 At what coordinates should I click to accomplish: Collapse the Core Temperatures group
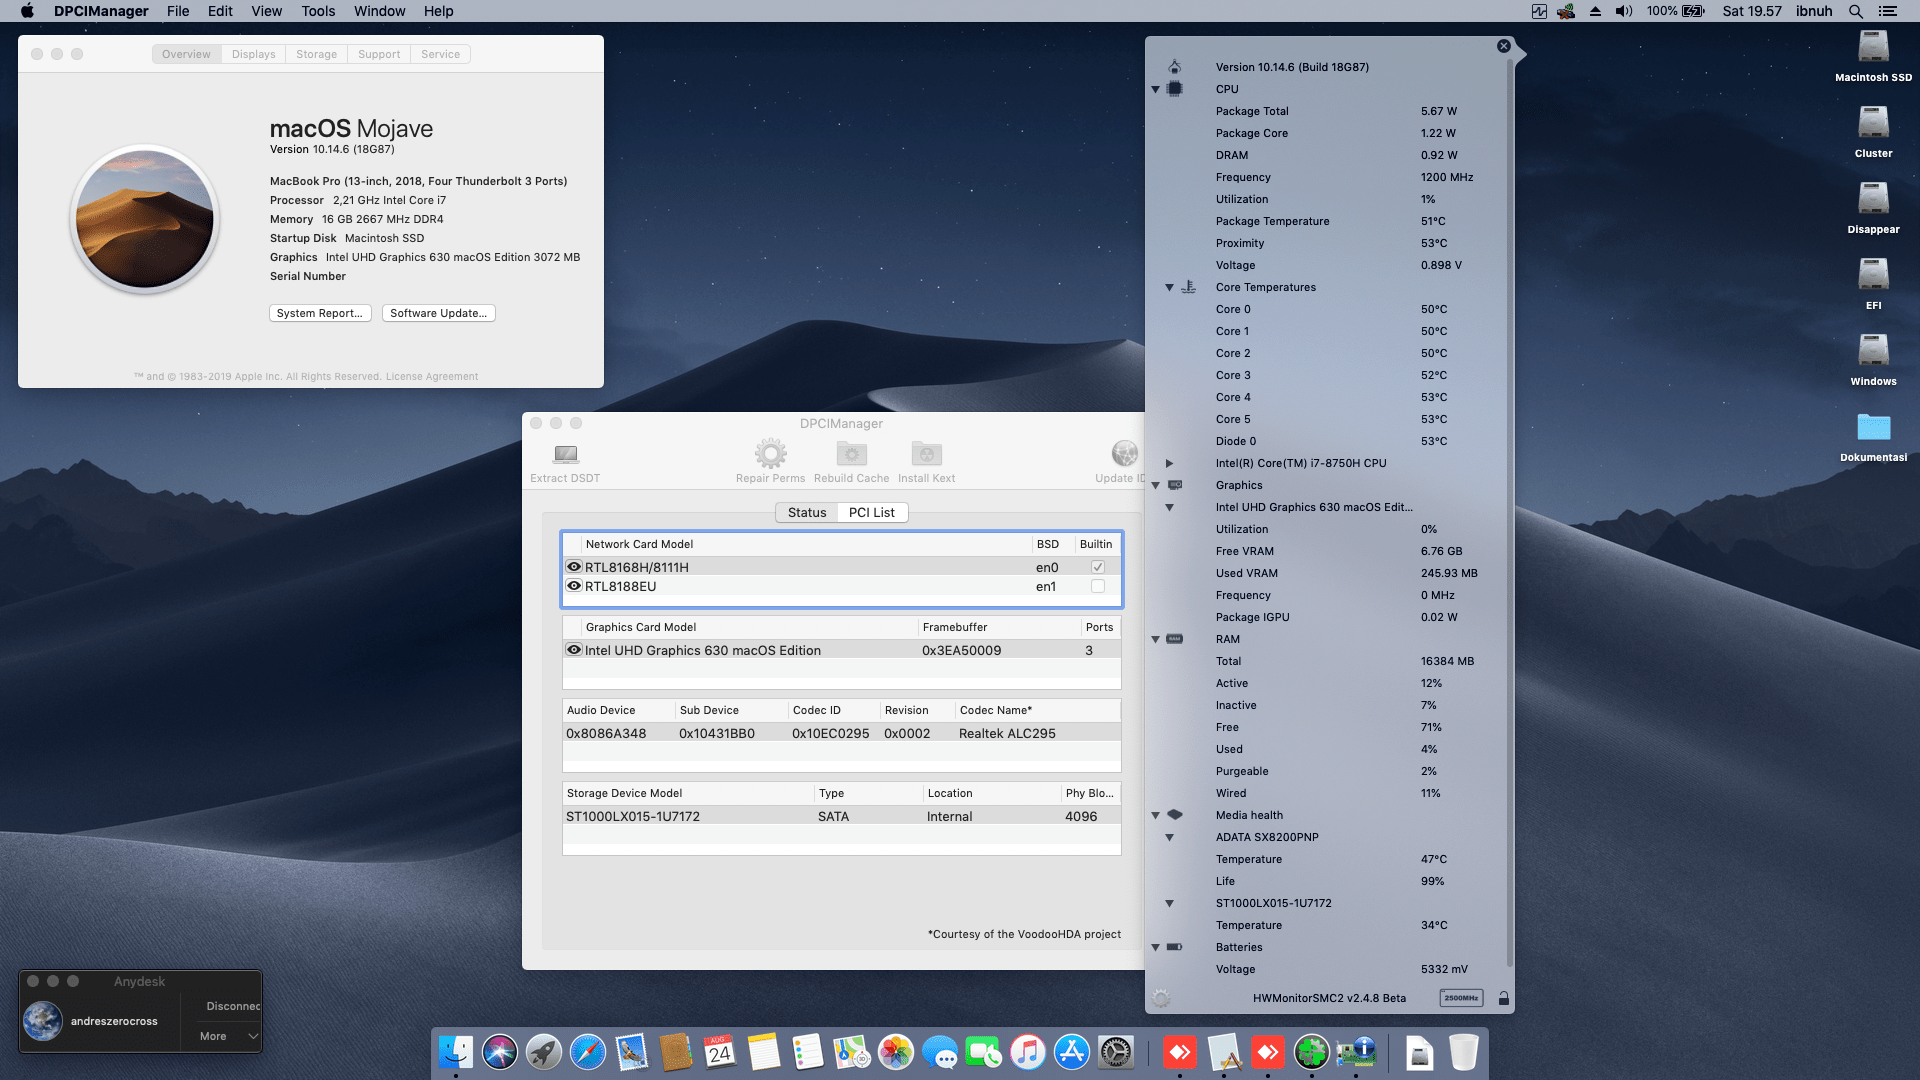point(1169,287)
